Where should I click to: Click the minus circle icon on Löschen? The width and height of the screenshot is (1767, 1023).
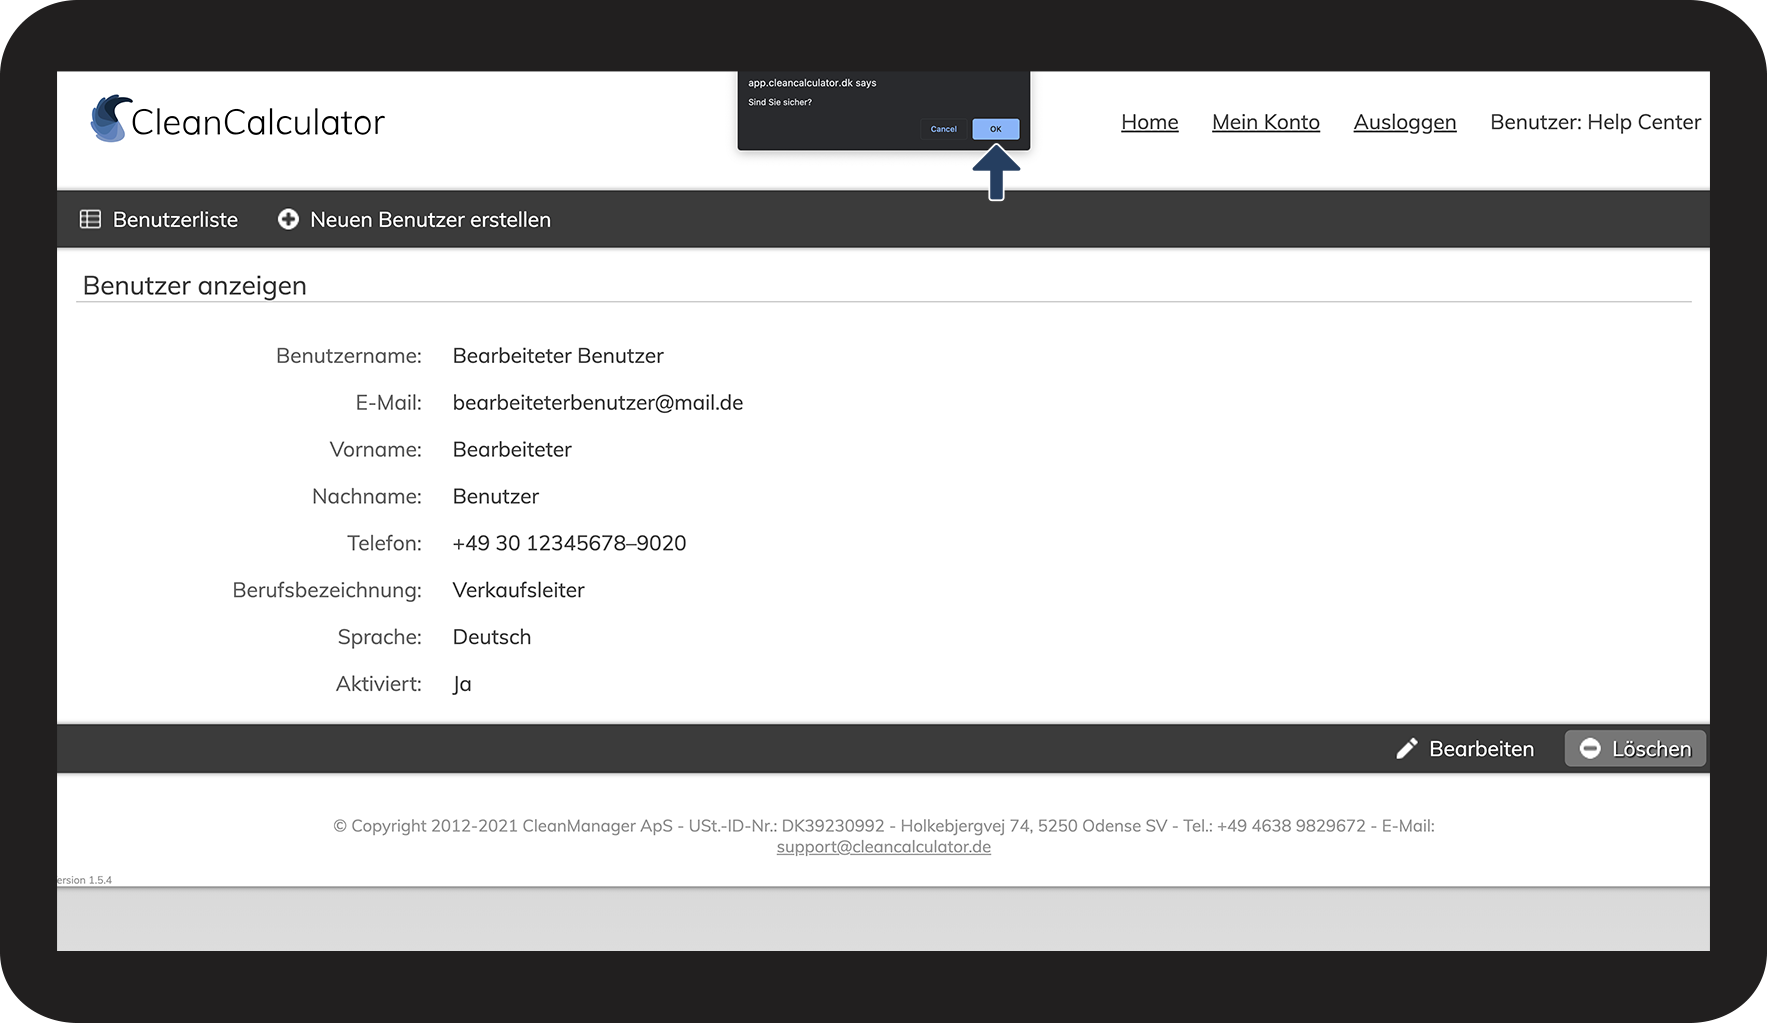[x=1589, y=749]
